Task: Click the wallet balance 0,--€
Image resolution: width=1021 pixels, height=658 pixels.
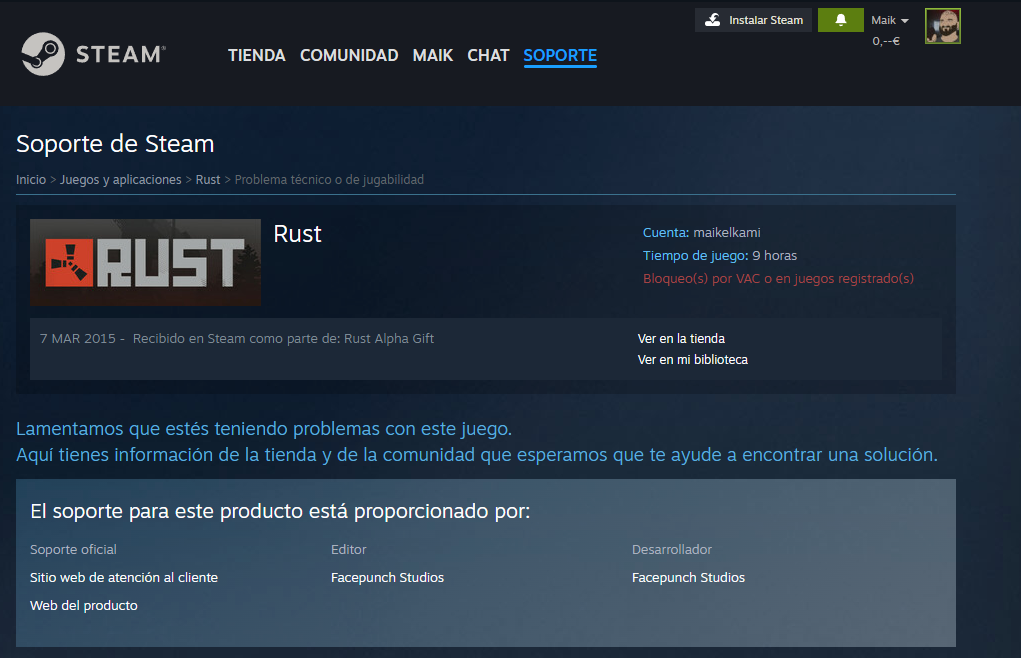Action: (x=886, y=41)
